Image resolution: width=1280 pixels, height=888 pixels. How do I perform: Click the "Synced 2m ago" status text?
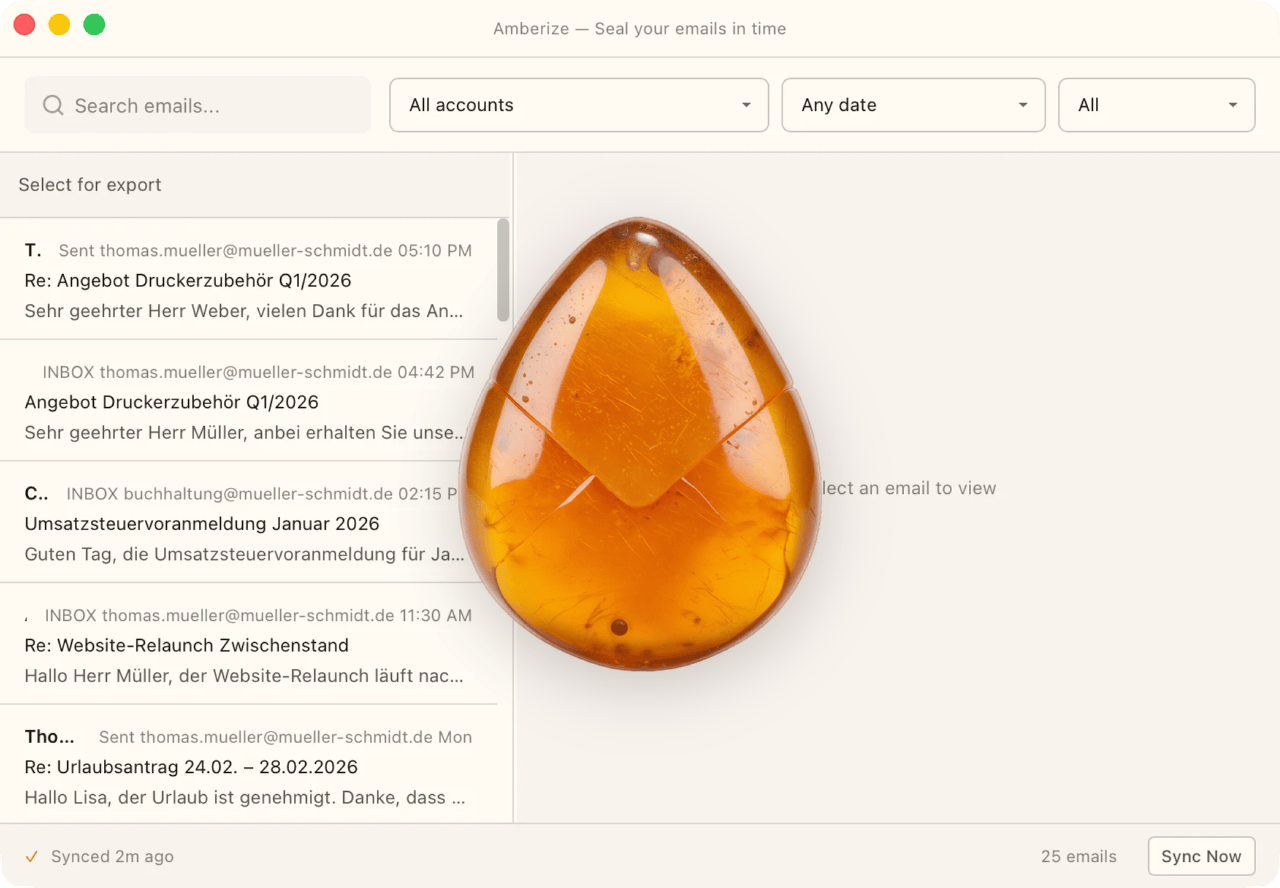tap(111, 856)
